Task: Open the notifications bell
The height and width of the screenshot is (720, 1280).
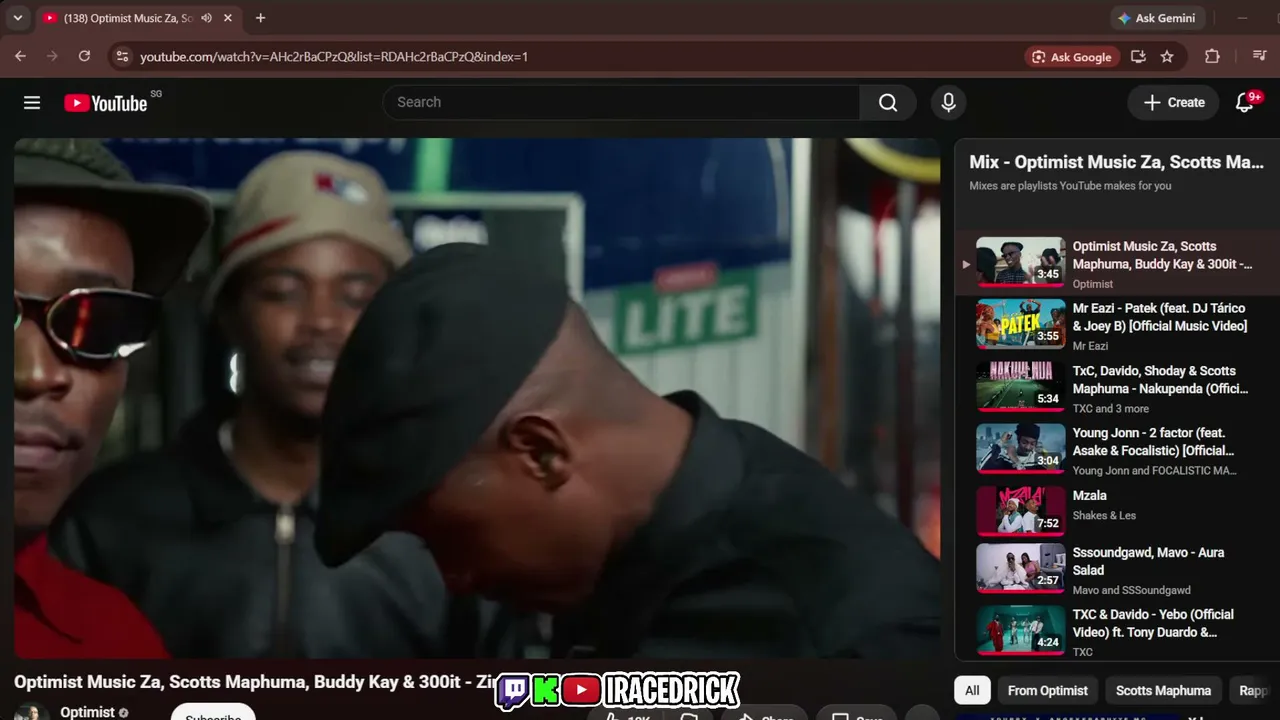Action: 1245,102
